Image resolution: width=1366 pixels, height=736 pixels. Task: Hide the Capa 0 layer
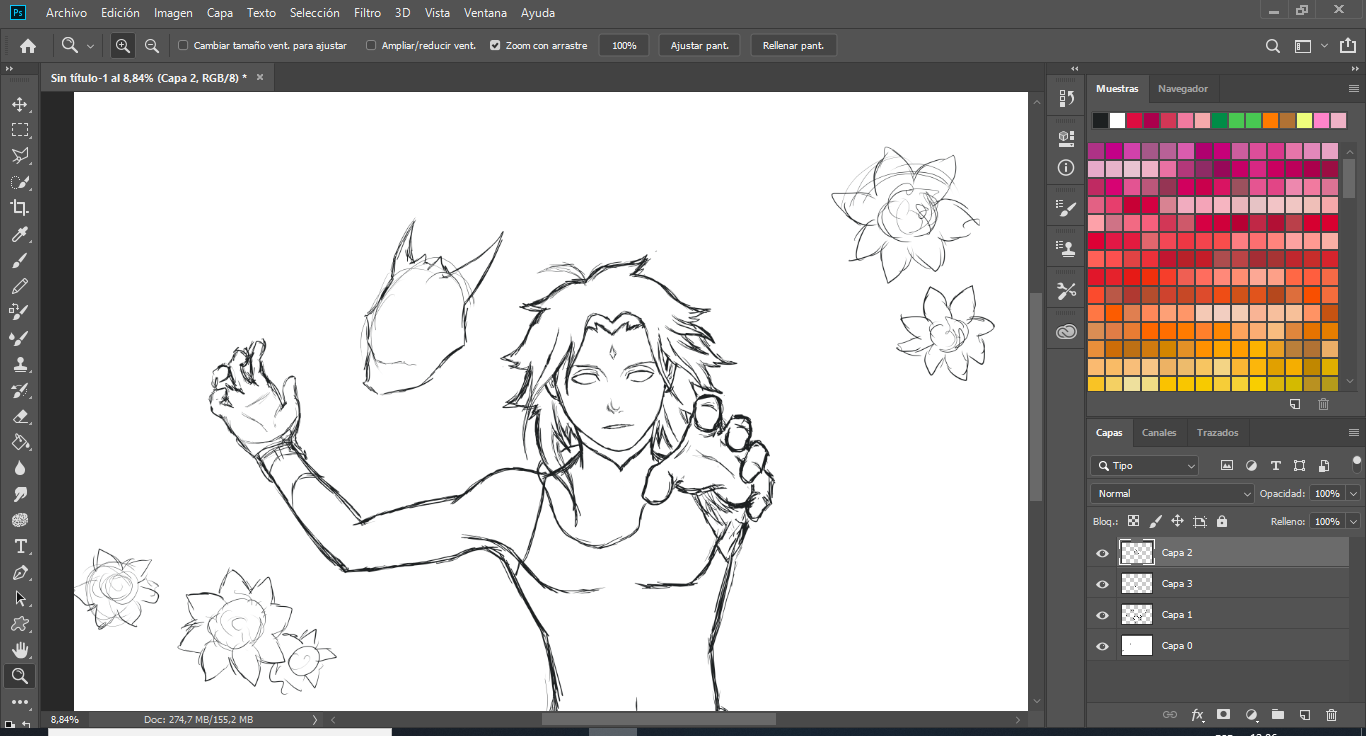pos(1102,646)
